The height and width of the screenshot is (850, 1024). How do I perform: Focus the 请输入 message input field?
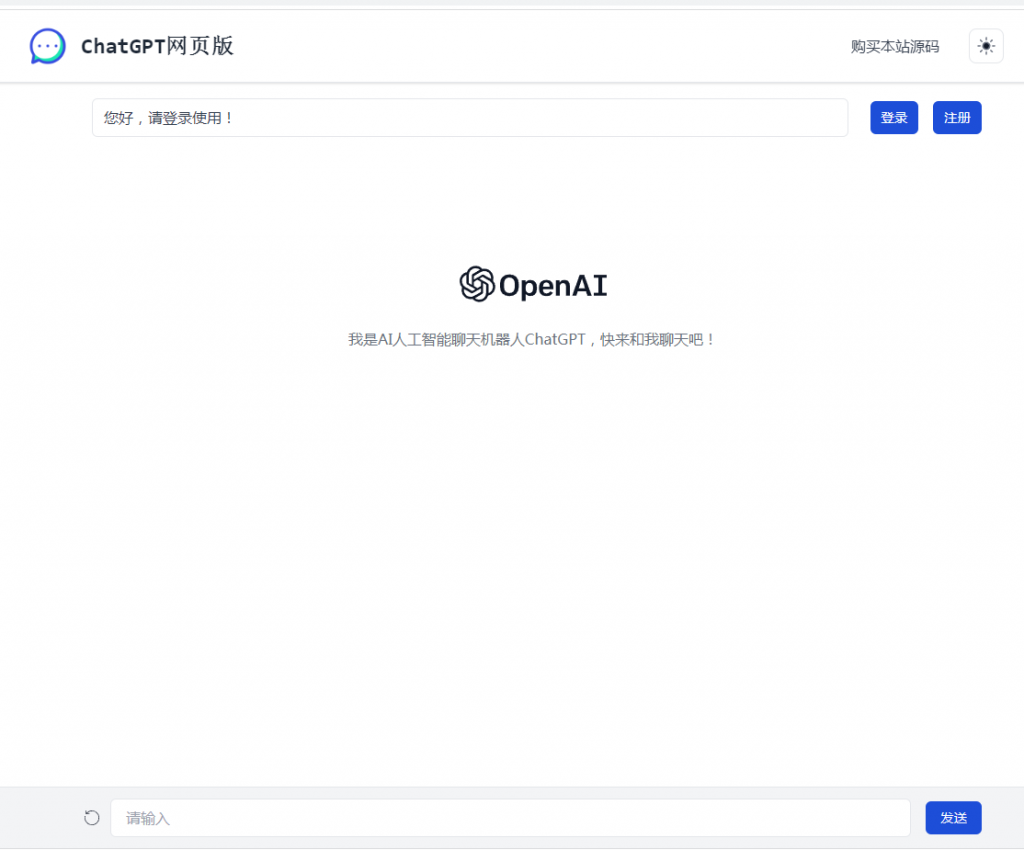[510, 817]
